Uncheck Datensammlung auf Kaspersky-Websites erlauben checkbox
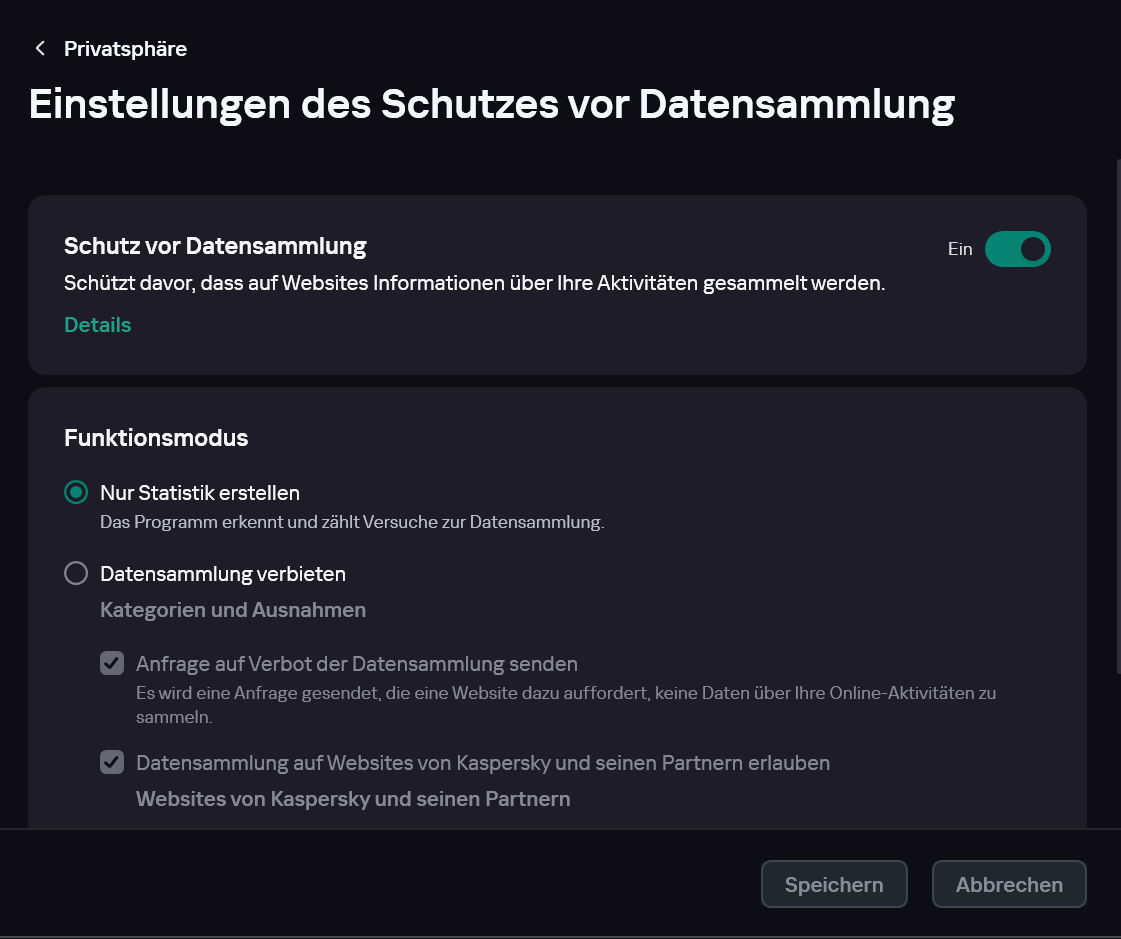Viewport: 1121px width, 939px height. coord(112,762)
